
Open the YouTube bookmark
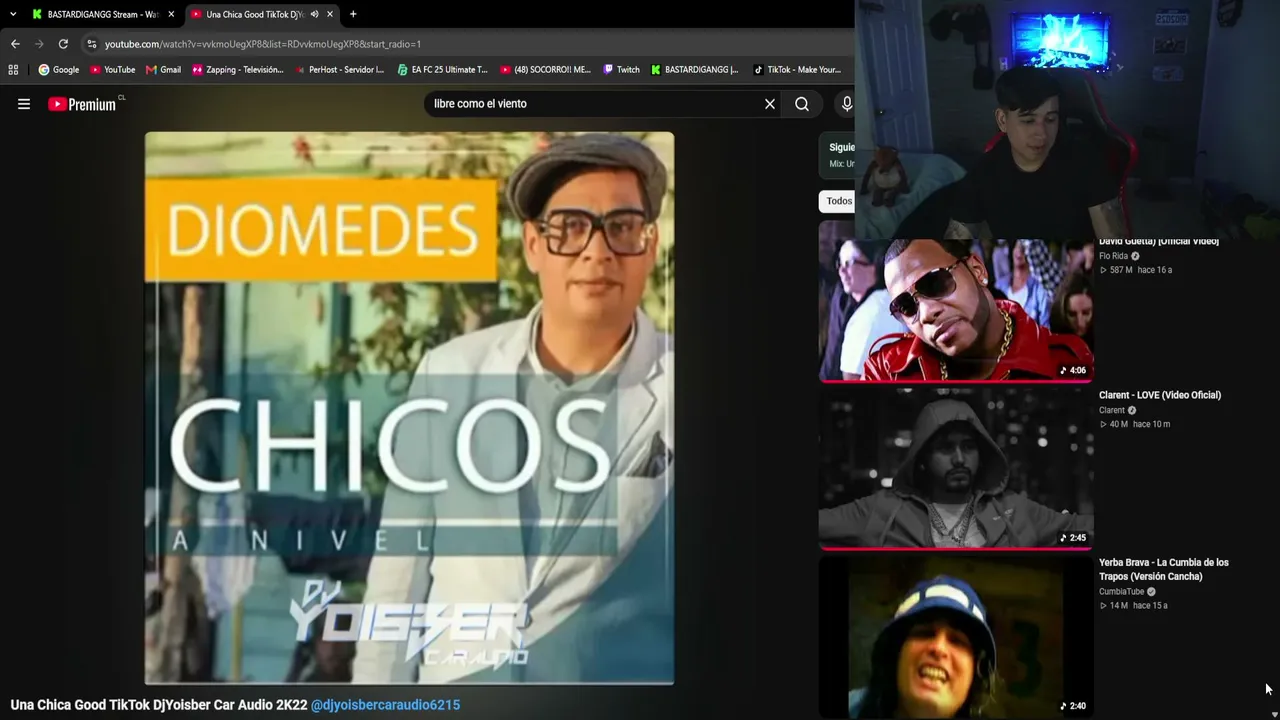[x=113, y=70]
